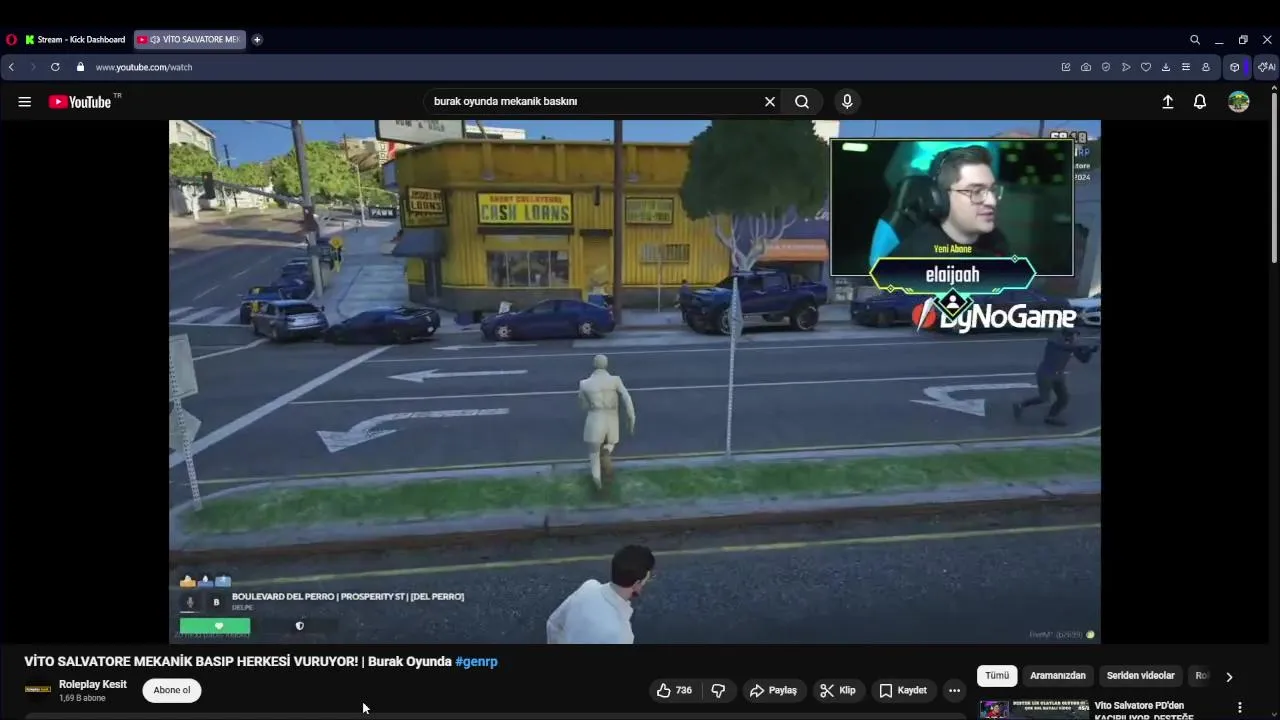The image size is (1280, 720).
Task: Open Opera Flow send icon
Action: (x=1126, y=67)
